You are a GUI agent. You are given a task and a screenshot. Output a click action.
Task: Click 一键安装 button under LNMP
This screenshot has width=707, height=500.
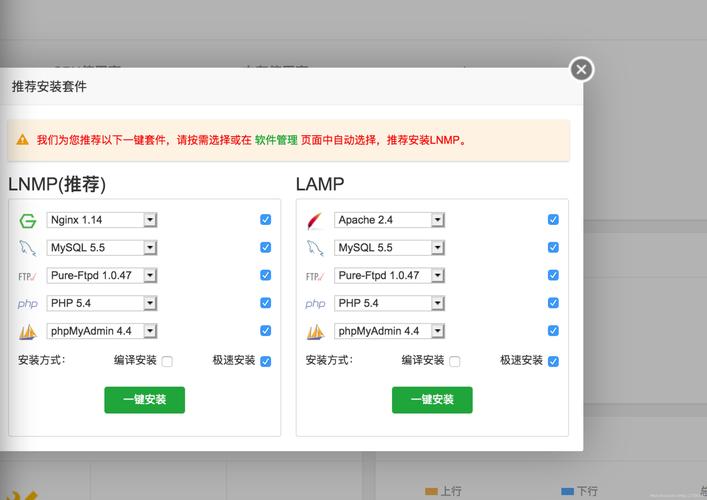[144, 399]
